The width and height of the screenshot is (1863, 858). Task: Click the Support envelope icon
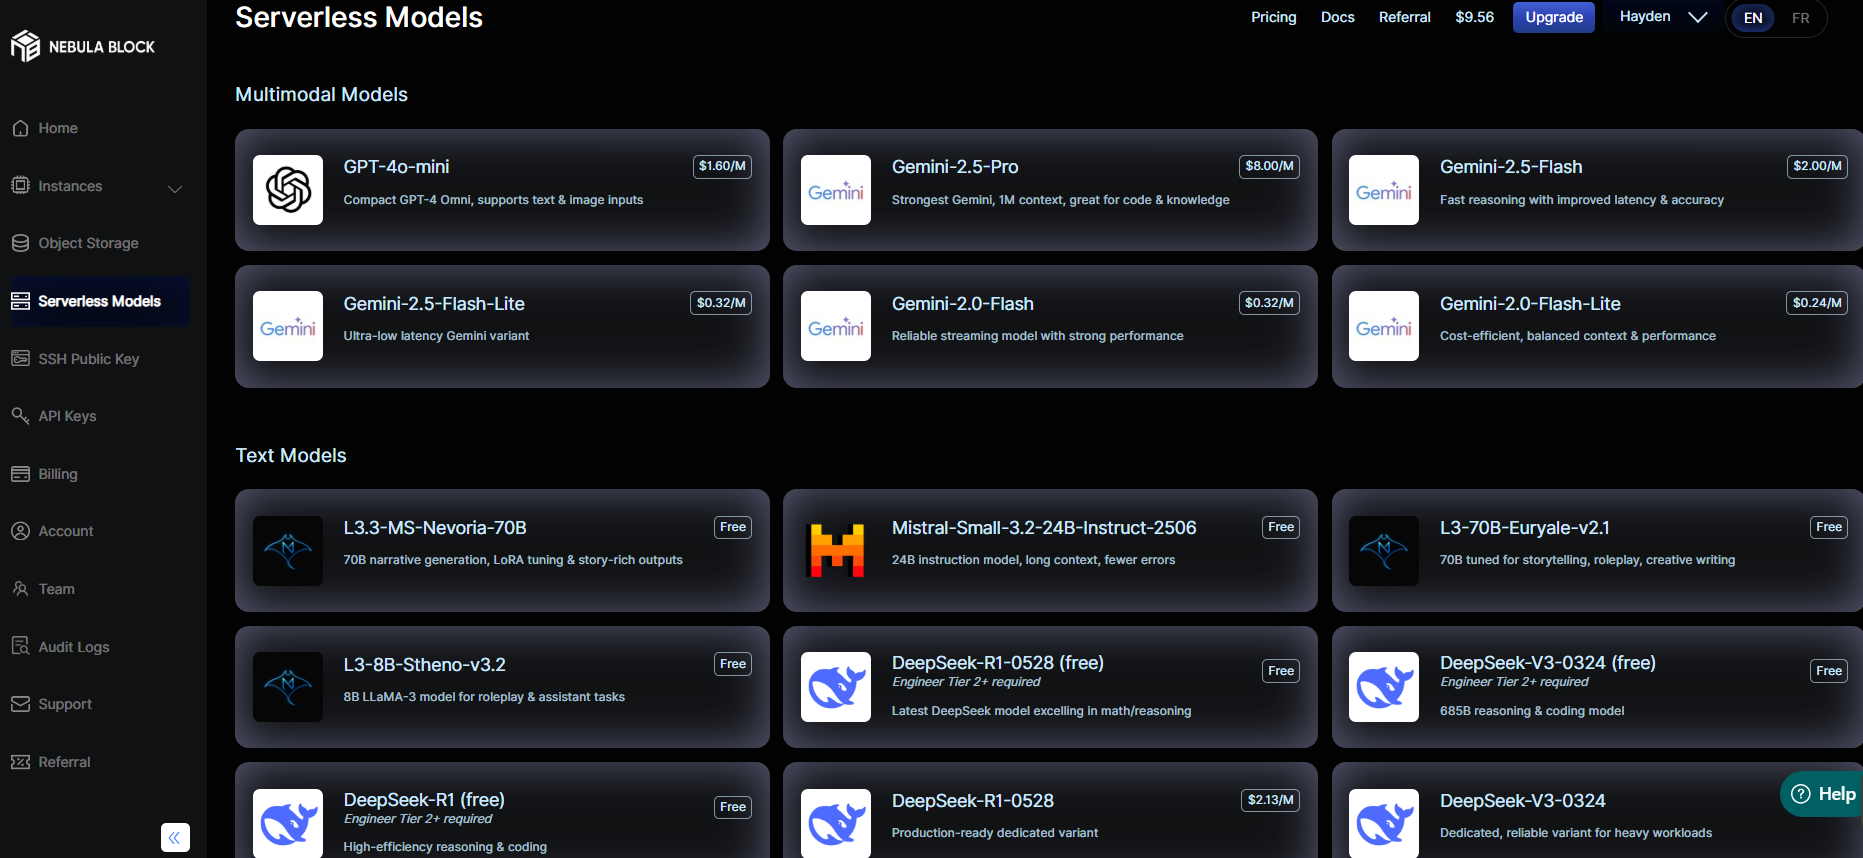click(20, 704)
